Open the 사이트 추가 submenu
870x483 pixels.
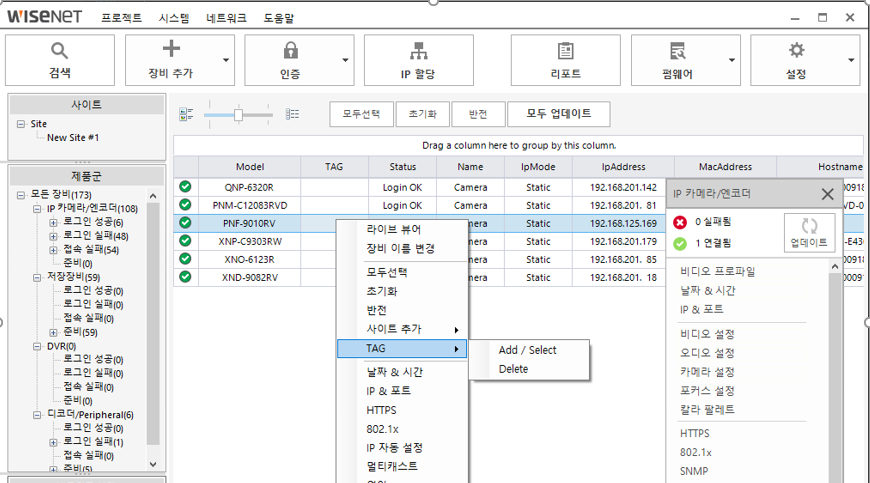click(x=402, y=329)
